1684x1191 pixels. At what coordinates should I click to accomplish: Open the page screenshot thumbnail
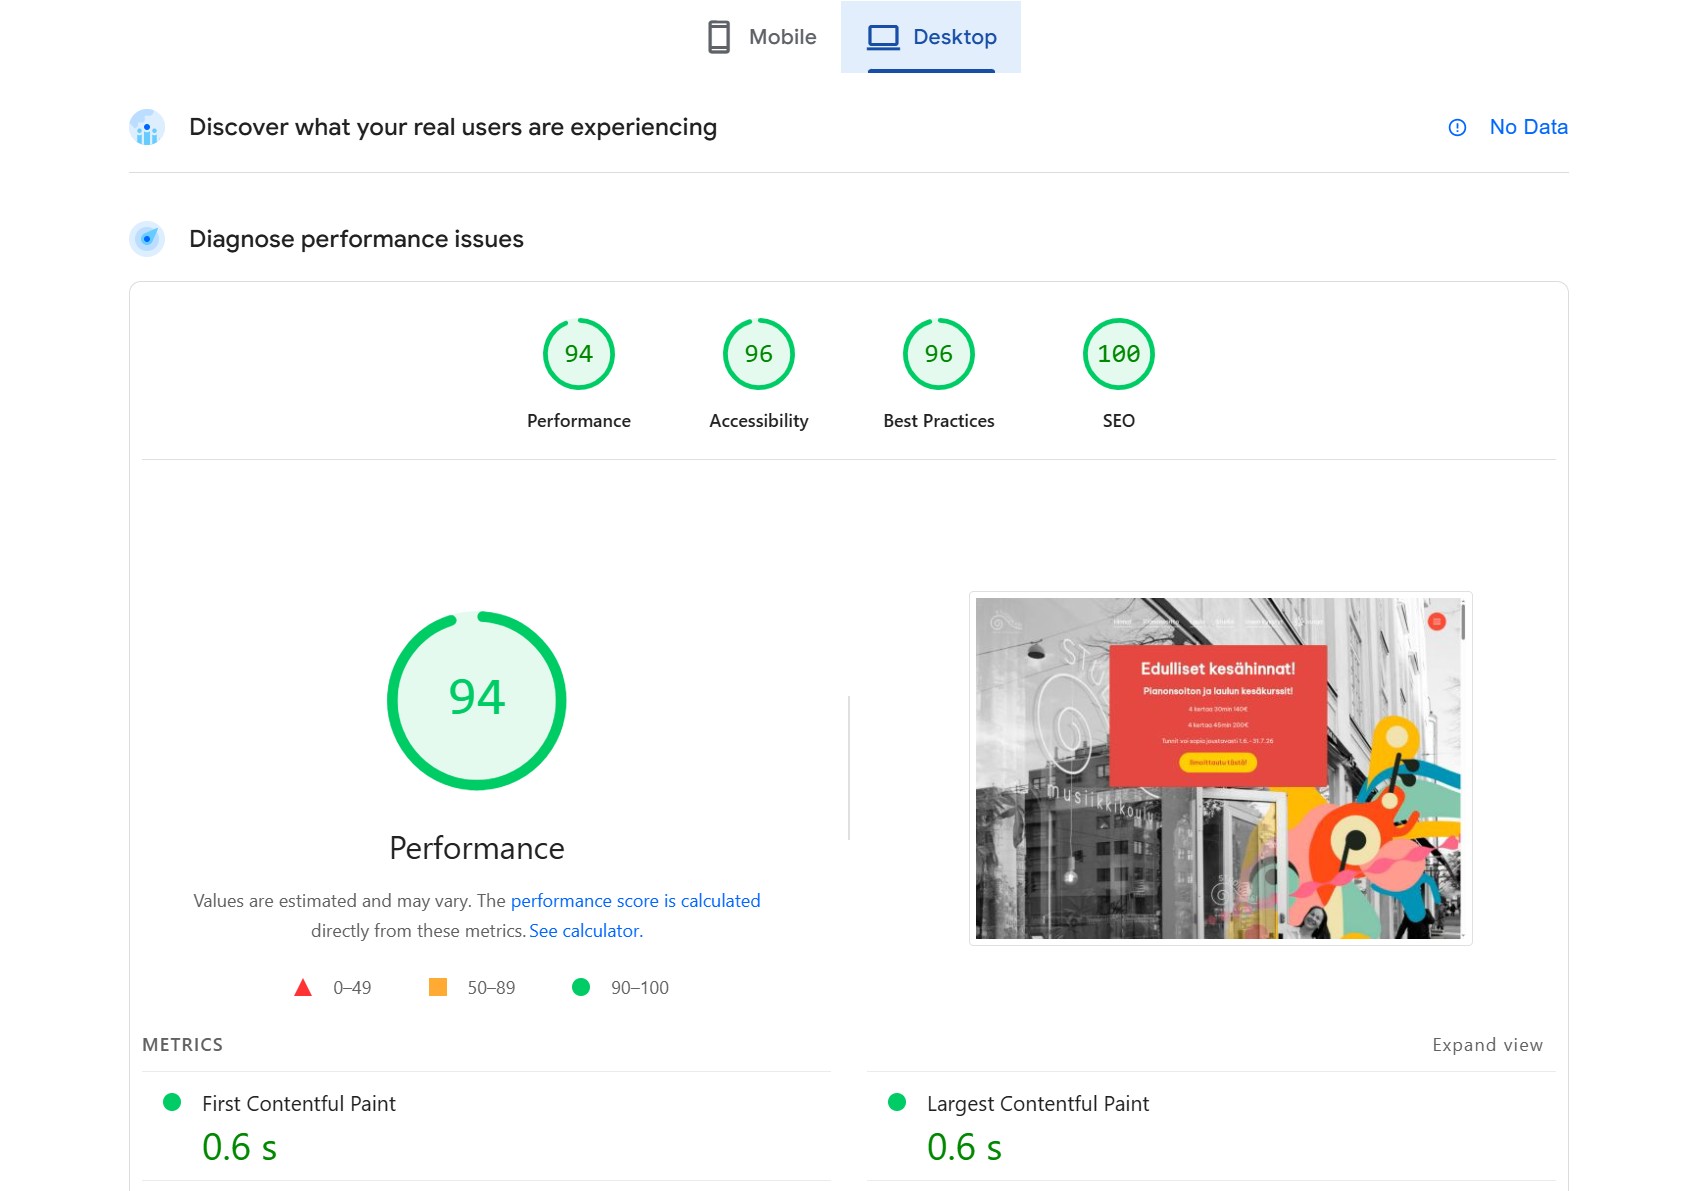[x=1219, y=768]
